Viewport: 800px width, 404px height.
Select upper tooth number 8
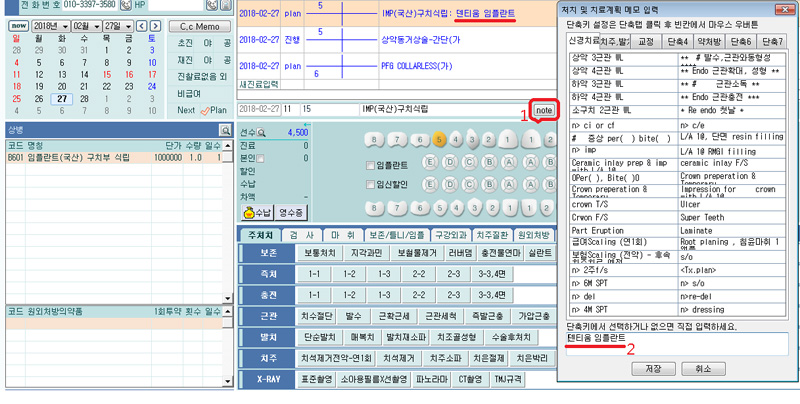tap(375, 139)
